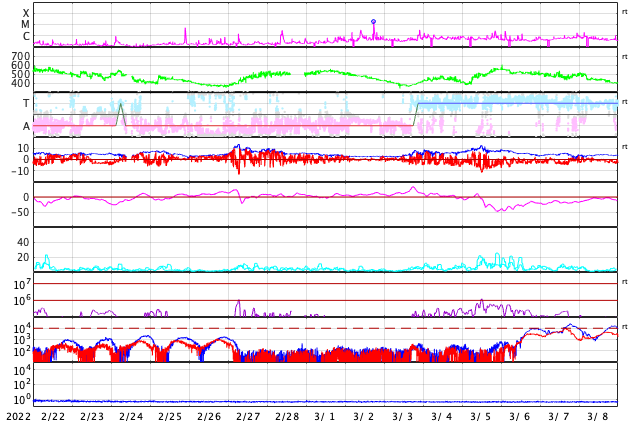Viewport: 634px width, 424px height.
Task: Pick the '3/ 4' date label
Action: click(442, 417)
